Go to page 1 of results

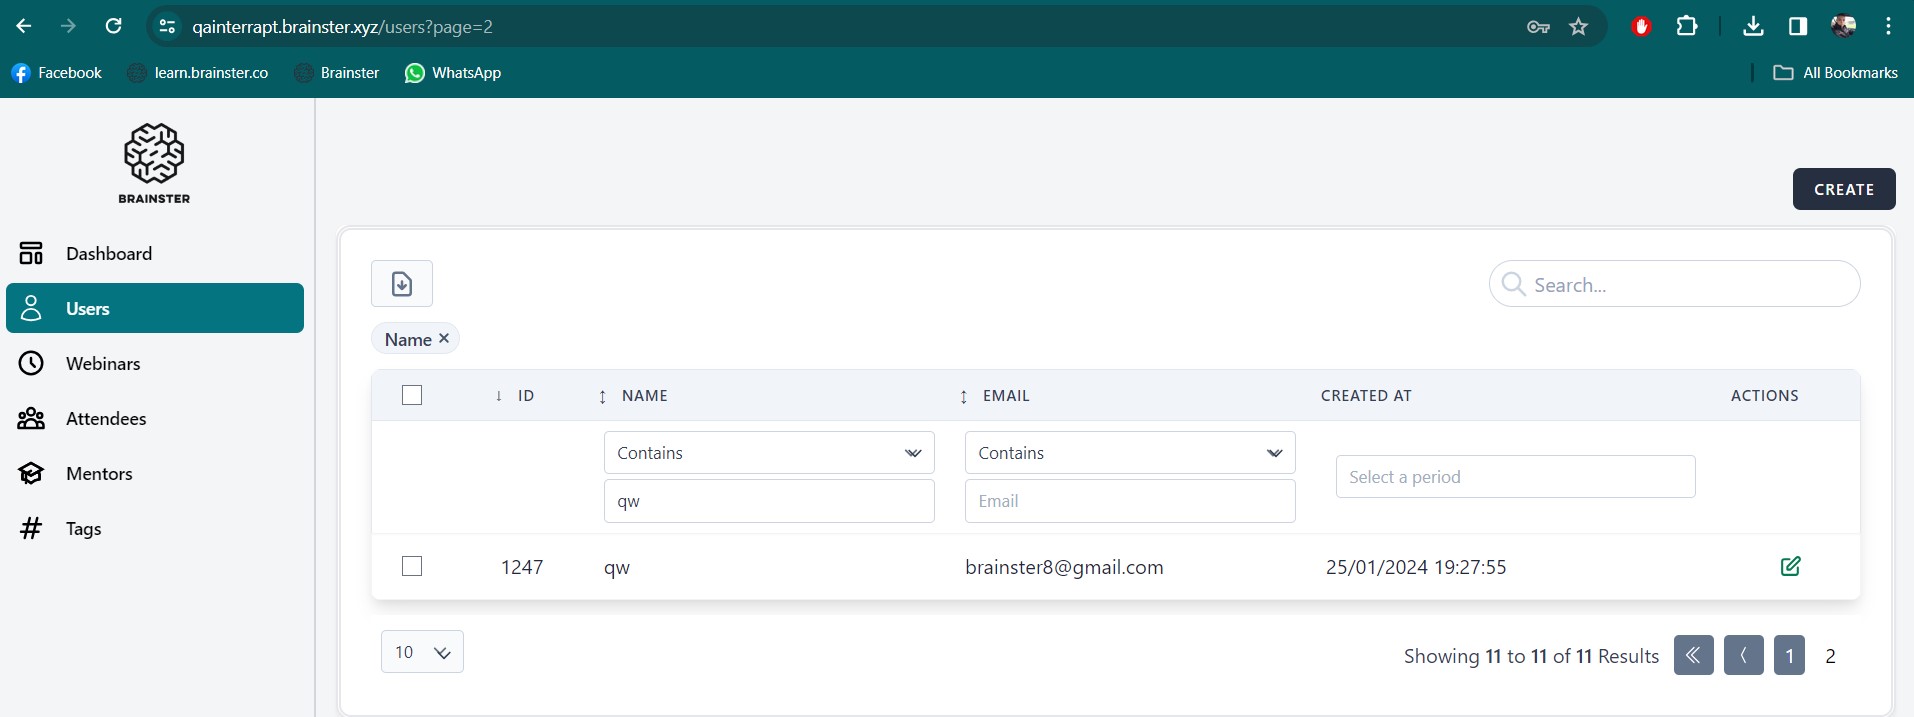pyautogui.click(x=1789, y=656)
